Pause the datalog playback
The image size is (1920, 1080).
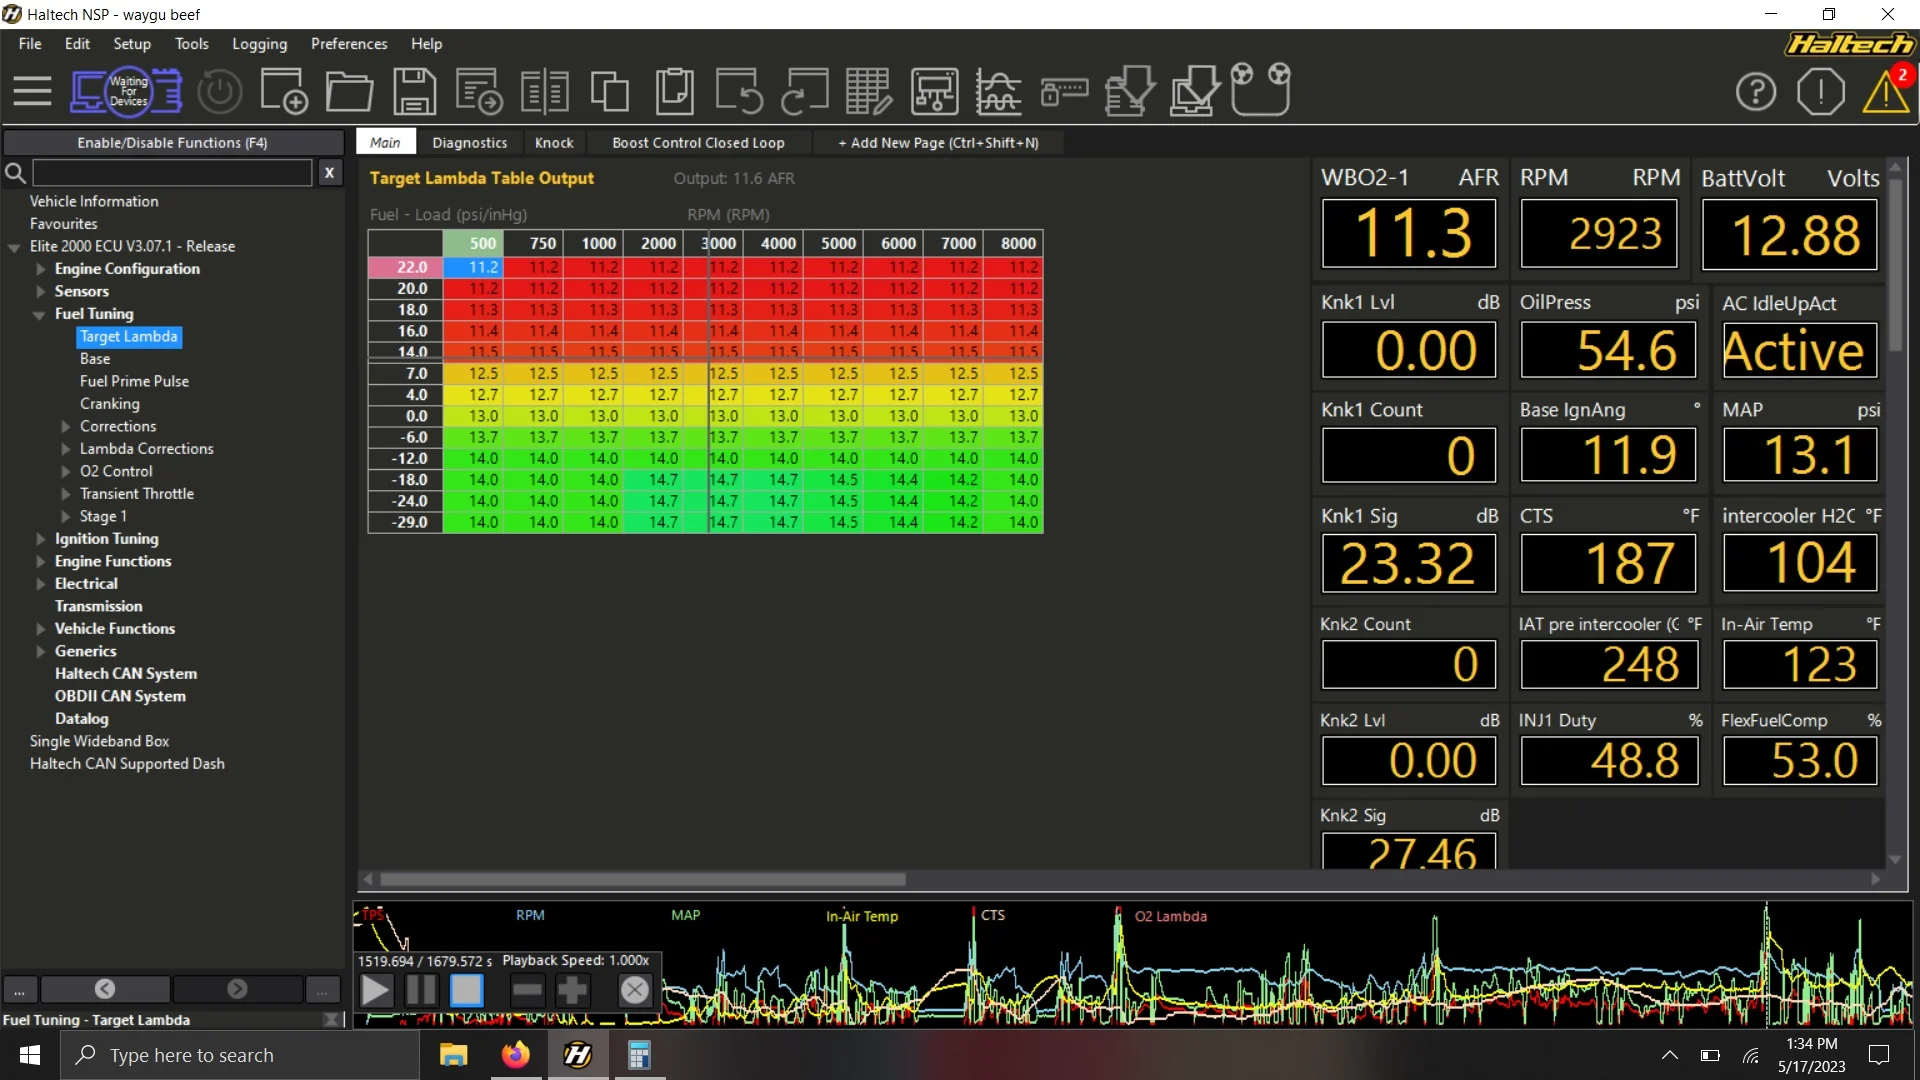click(x=421, y=990)
